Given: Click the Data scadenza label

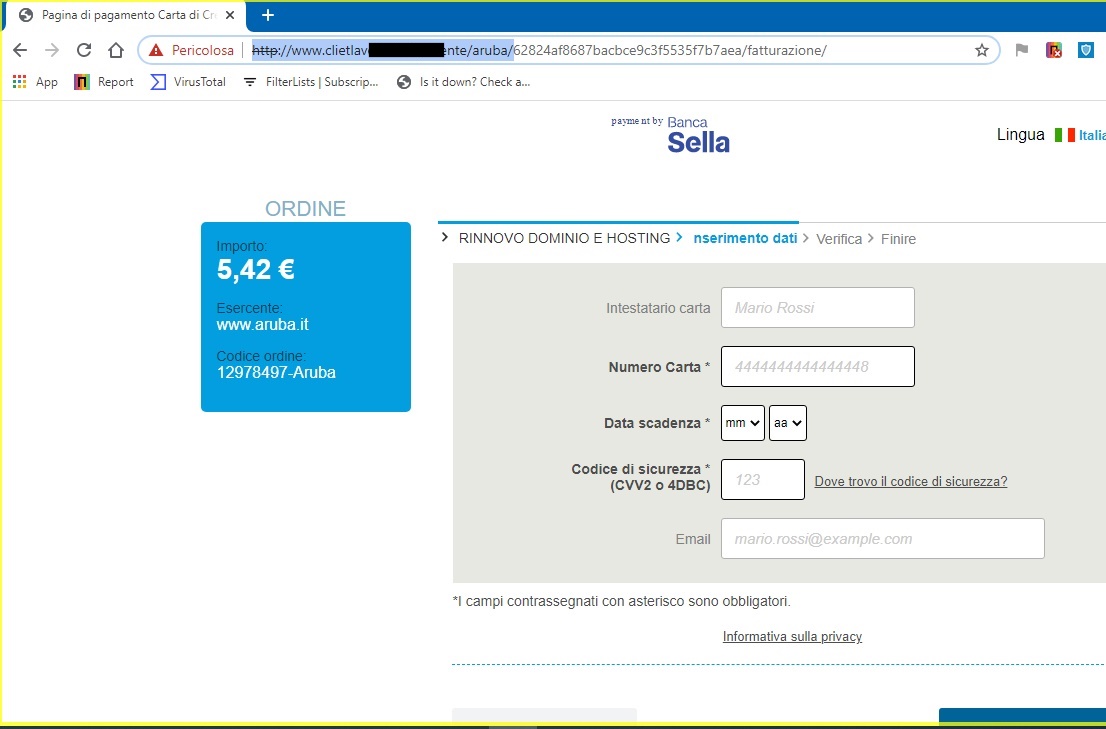Looking at the screenshot, I should pos(657,423).
